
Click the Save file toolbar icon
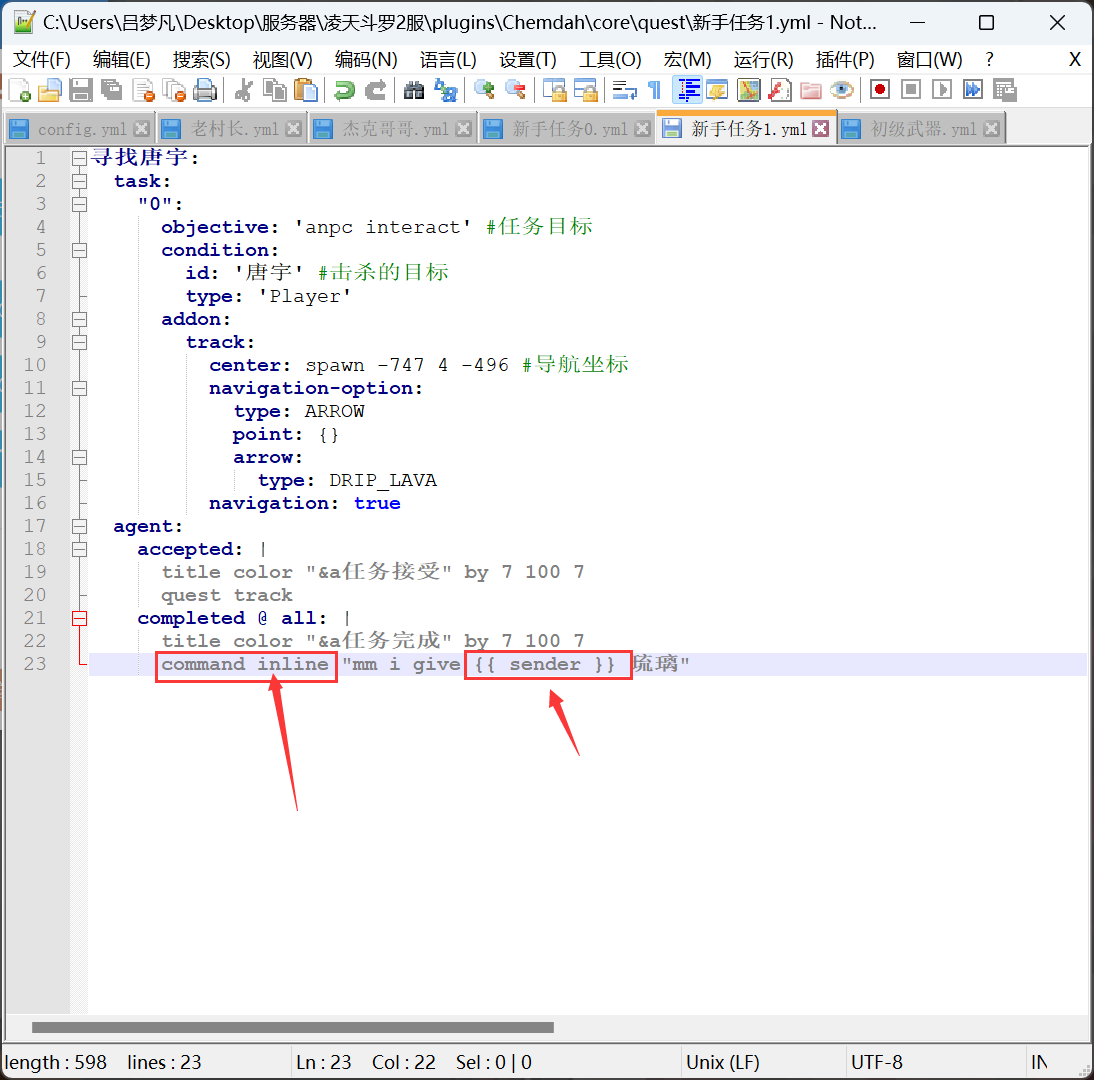81,90
